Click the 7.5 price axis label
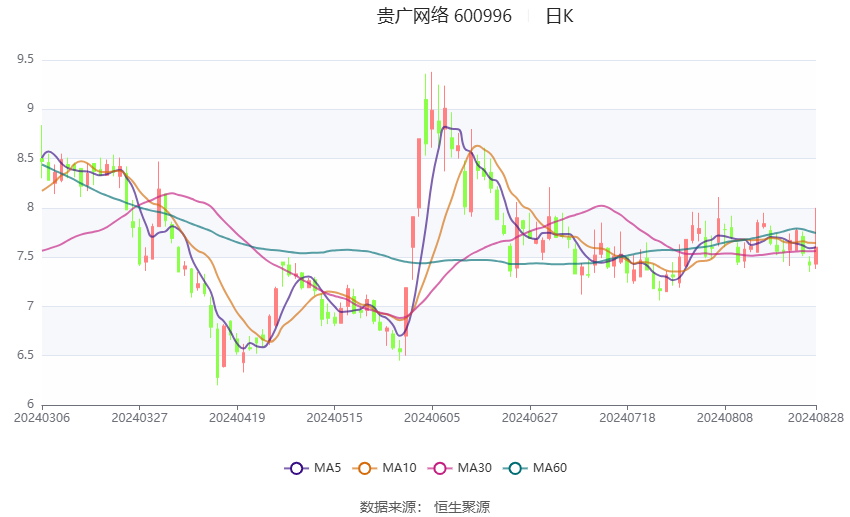 click(x=25, y=256)
